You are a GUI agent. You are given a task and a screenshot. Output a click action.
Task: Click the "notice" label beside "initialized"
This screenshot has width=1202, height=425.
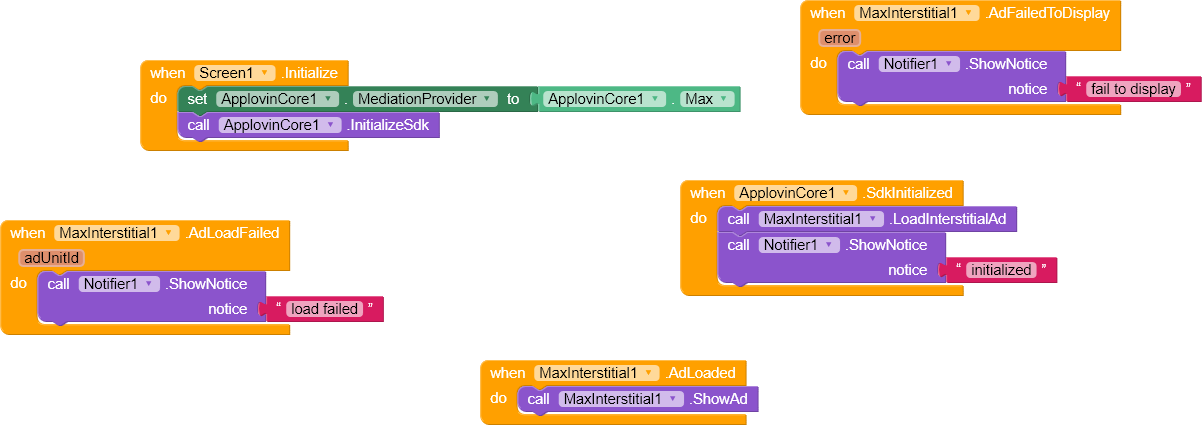[x=908, y=270]
